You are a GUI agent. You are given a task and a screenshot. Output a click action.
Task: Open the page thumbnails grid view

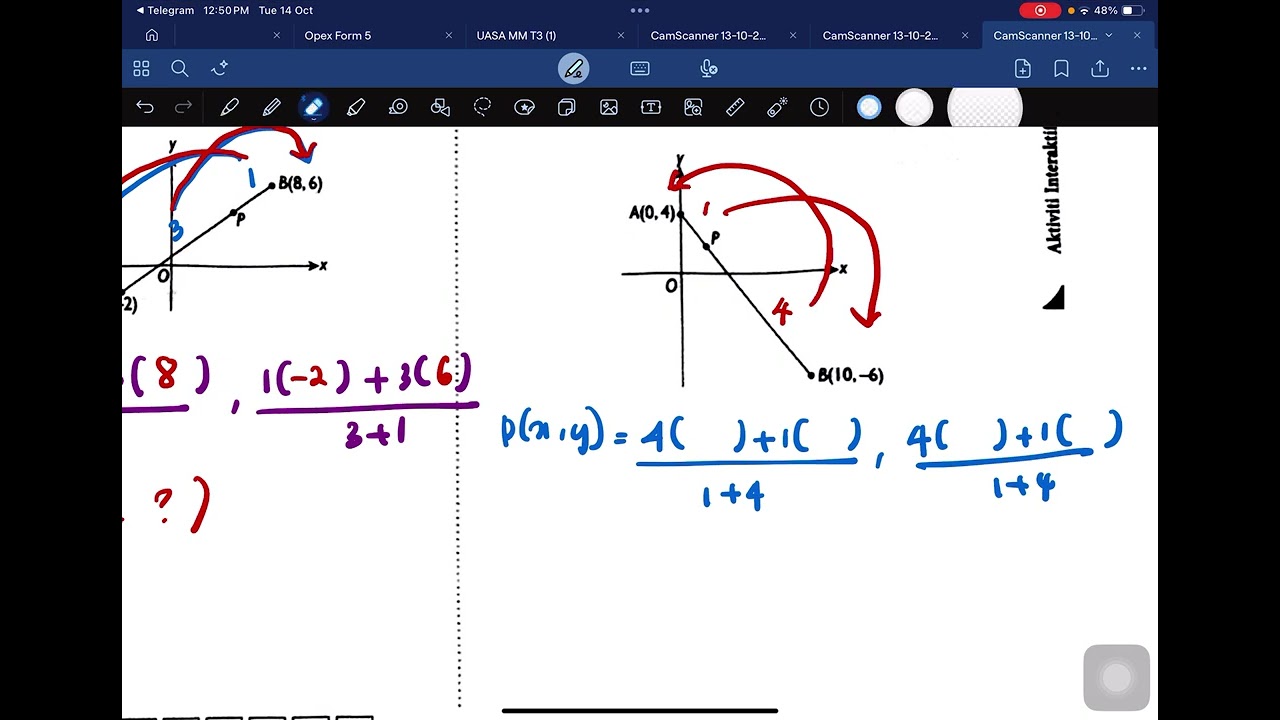[141, 68]
